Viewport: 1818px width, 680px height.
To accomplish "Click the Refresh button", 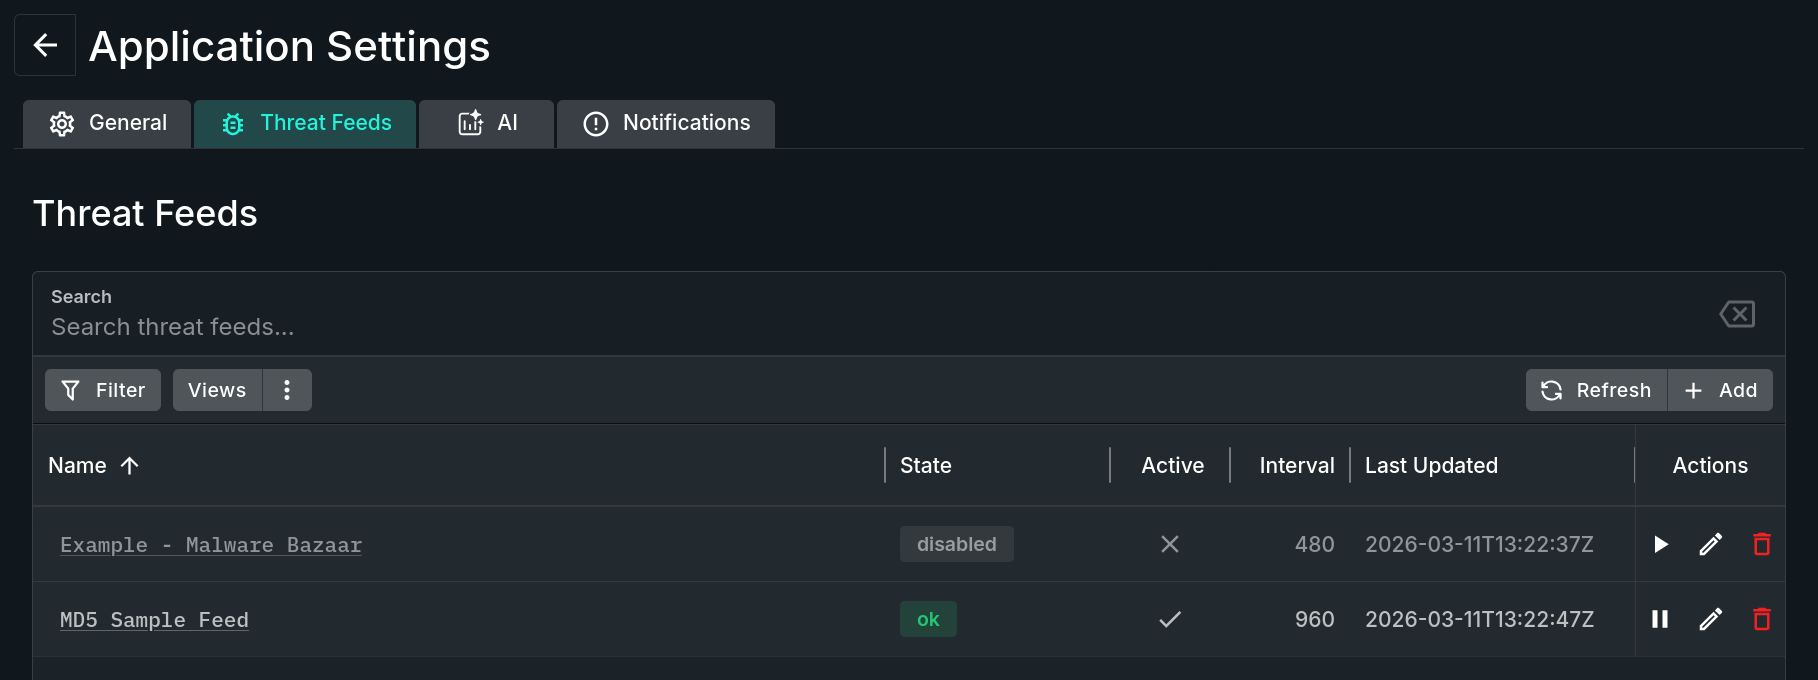I will click(x=1595, y=390).
